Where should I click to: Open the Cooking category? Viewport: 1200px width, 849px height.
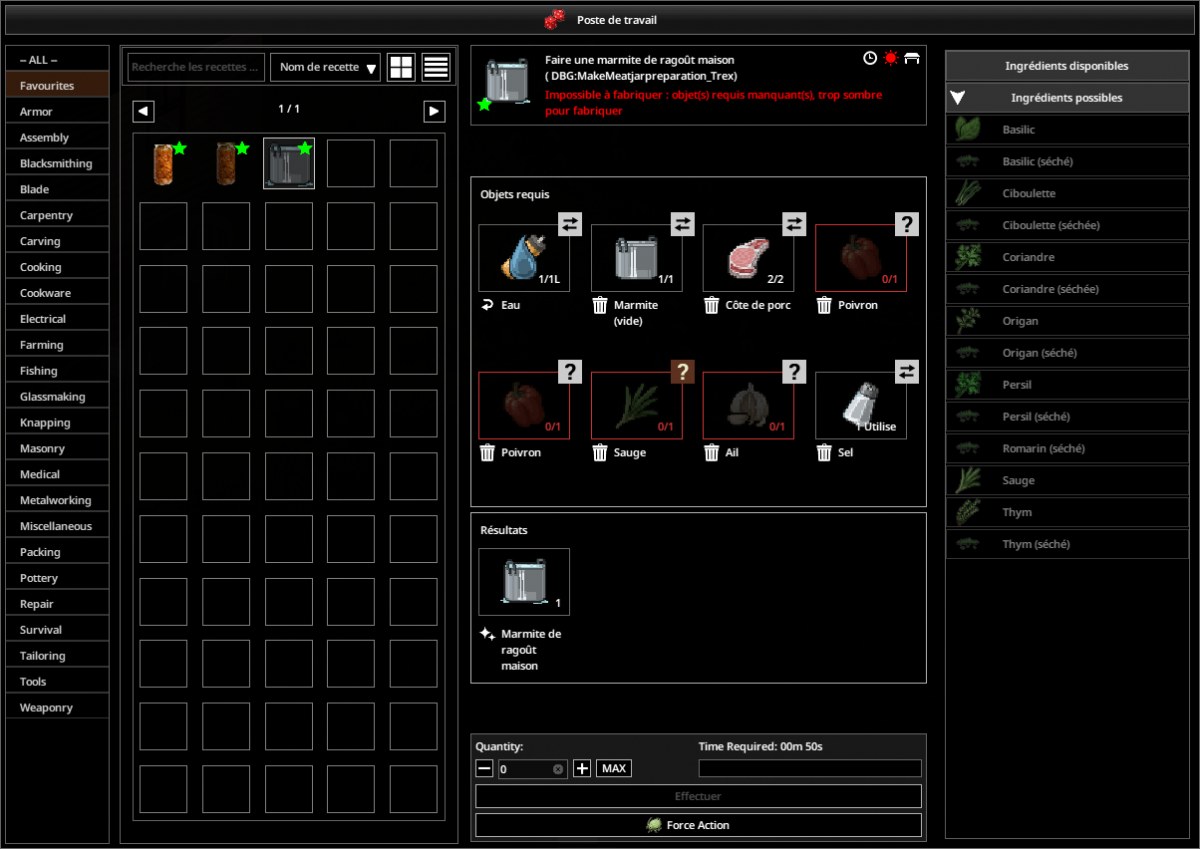pos(57,267)
